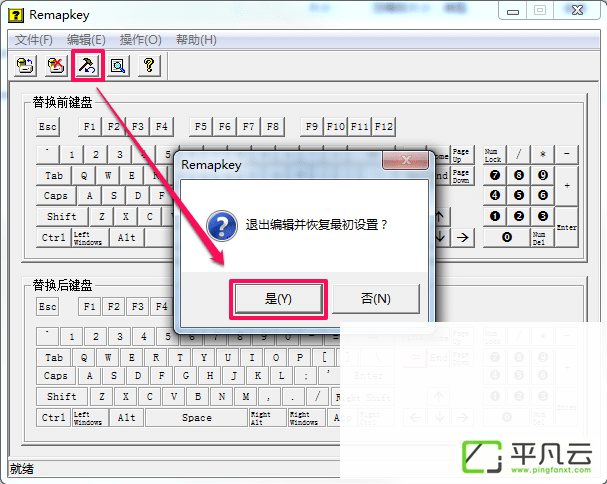Screen dimensions: 607x484
Task: Click Right Alt key in 替换后键盘
Action: (x=268, y=418)
